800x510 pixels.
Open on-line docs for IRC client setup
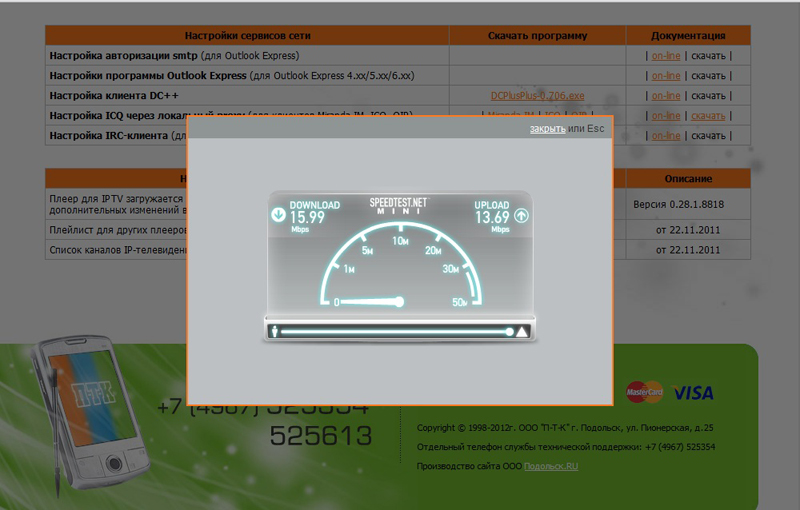coord(666,135)
